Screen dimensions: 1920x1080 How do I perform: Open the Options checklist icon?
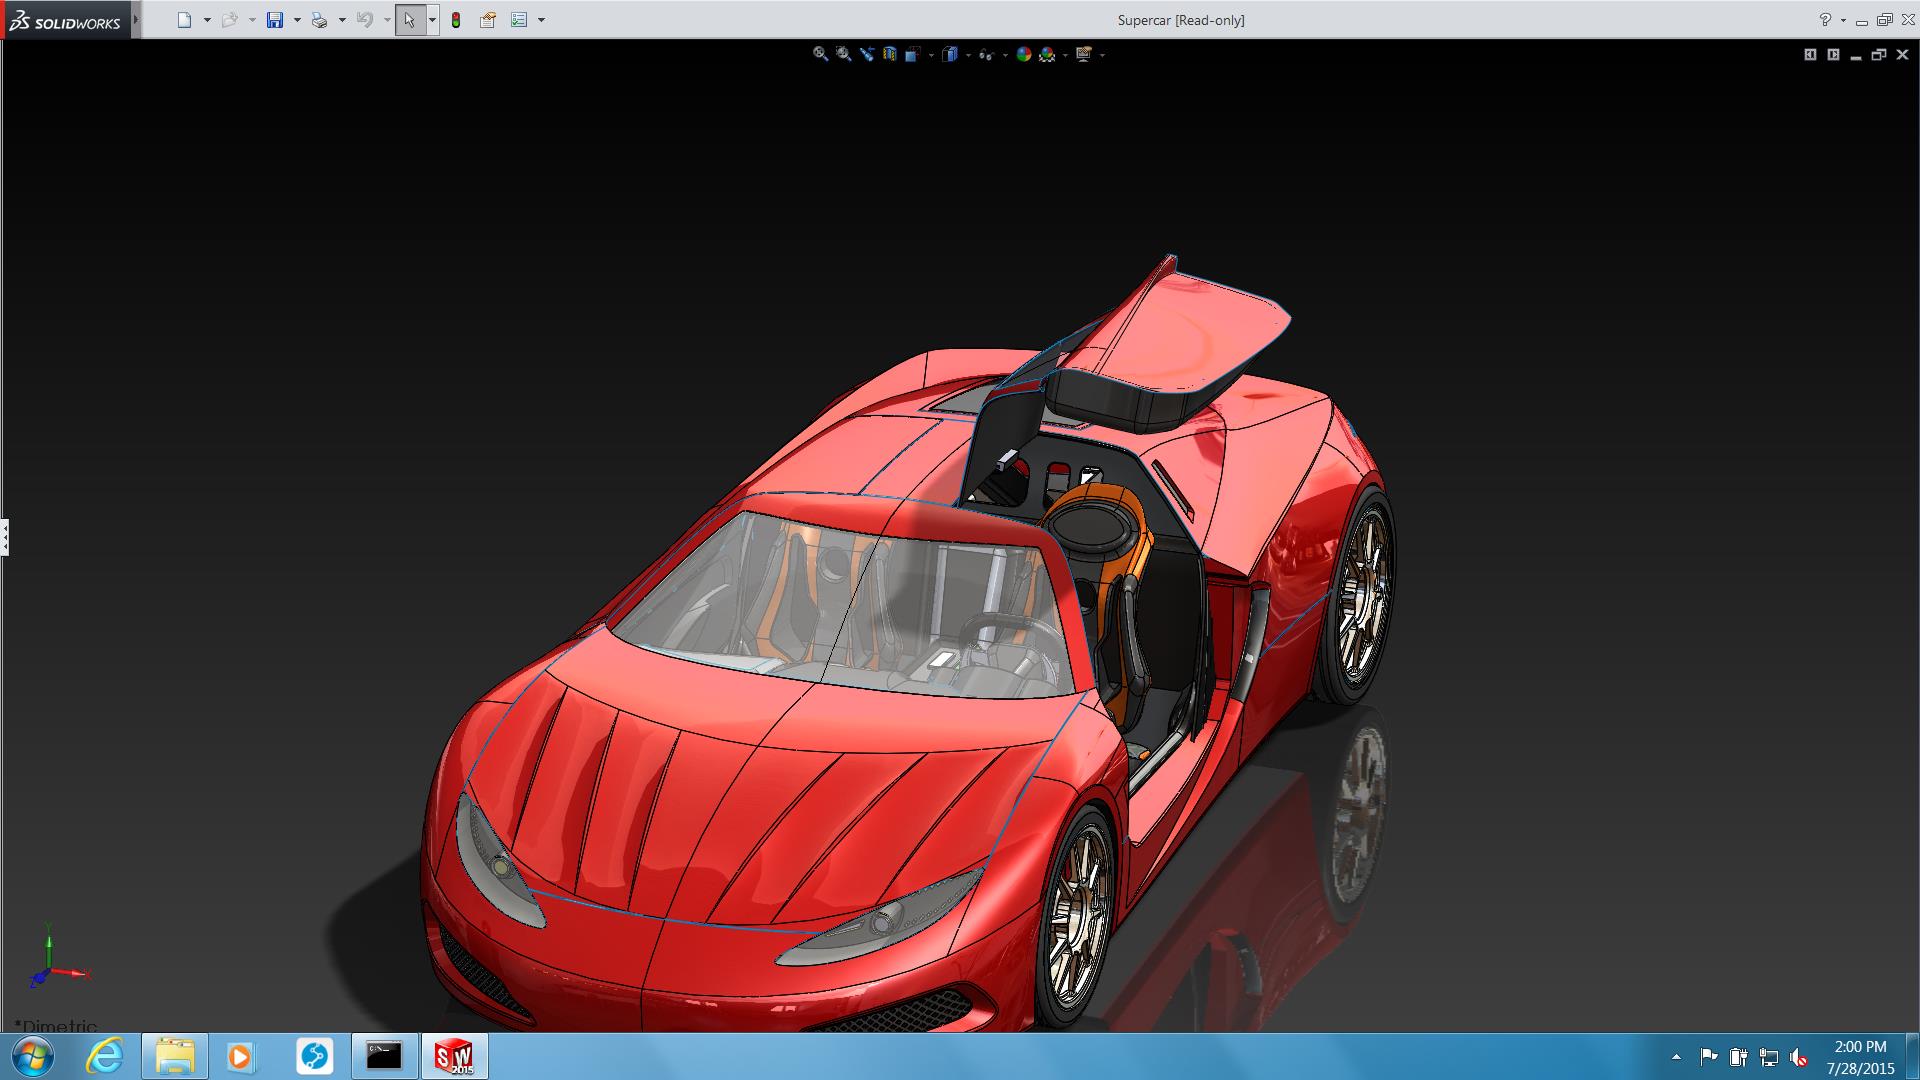pos(519,20)
